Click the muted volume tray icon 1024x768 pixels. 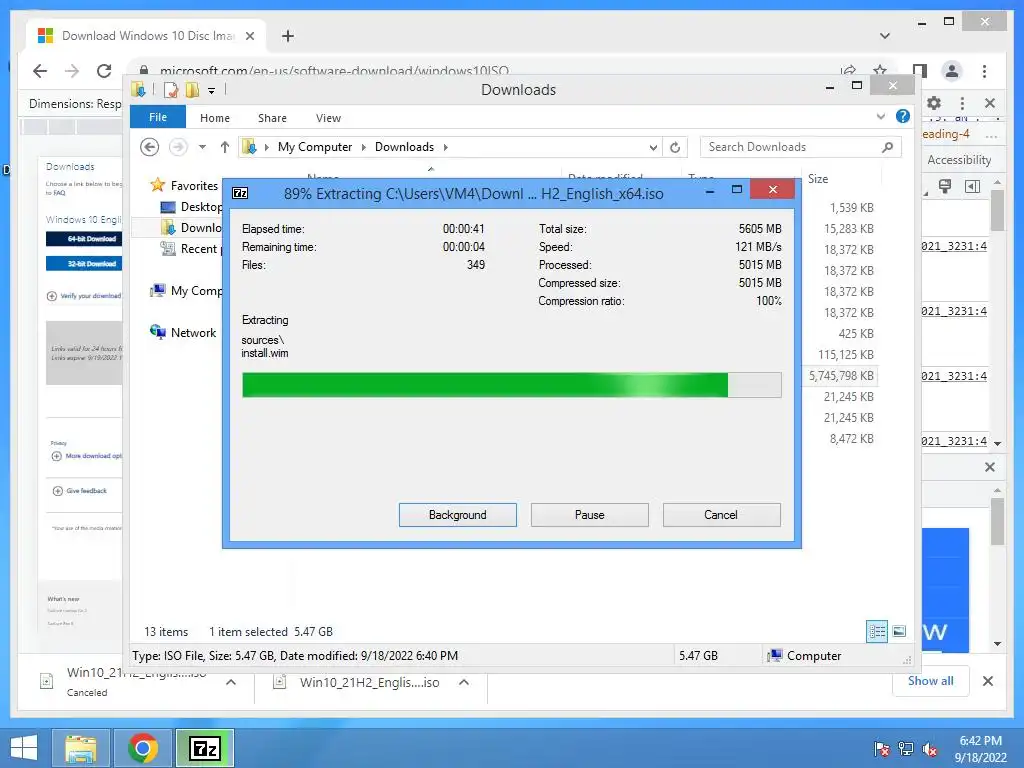click(x=929, y=749)
